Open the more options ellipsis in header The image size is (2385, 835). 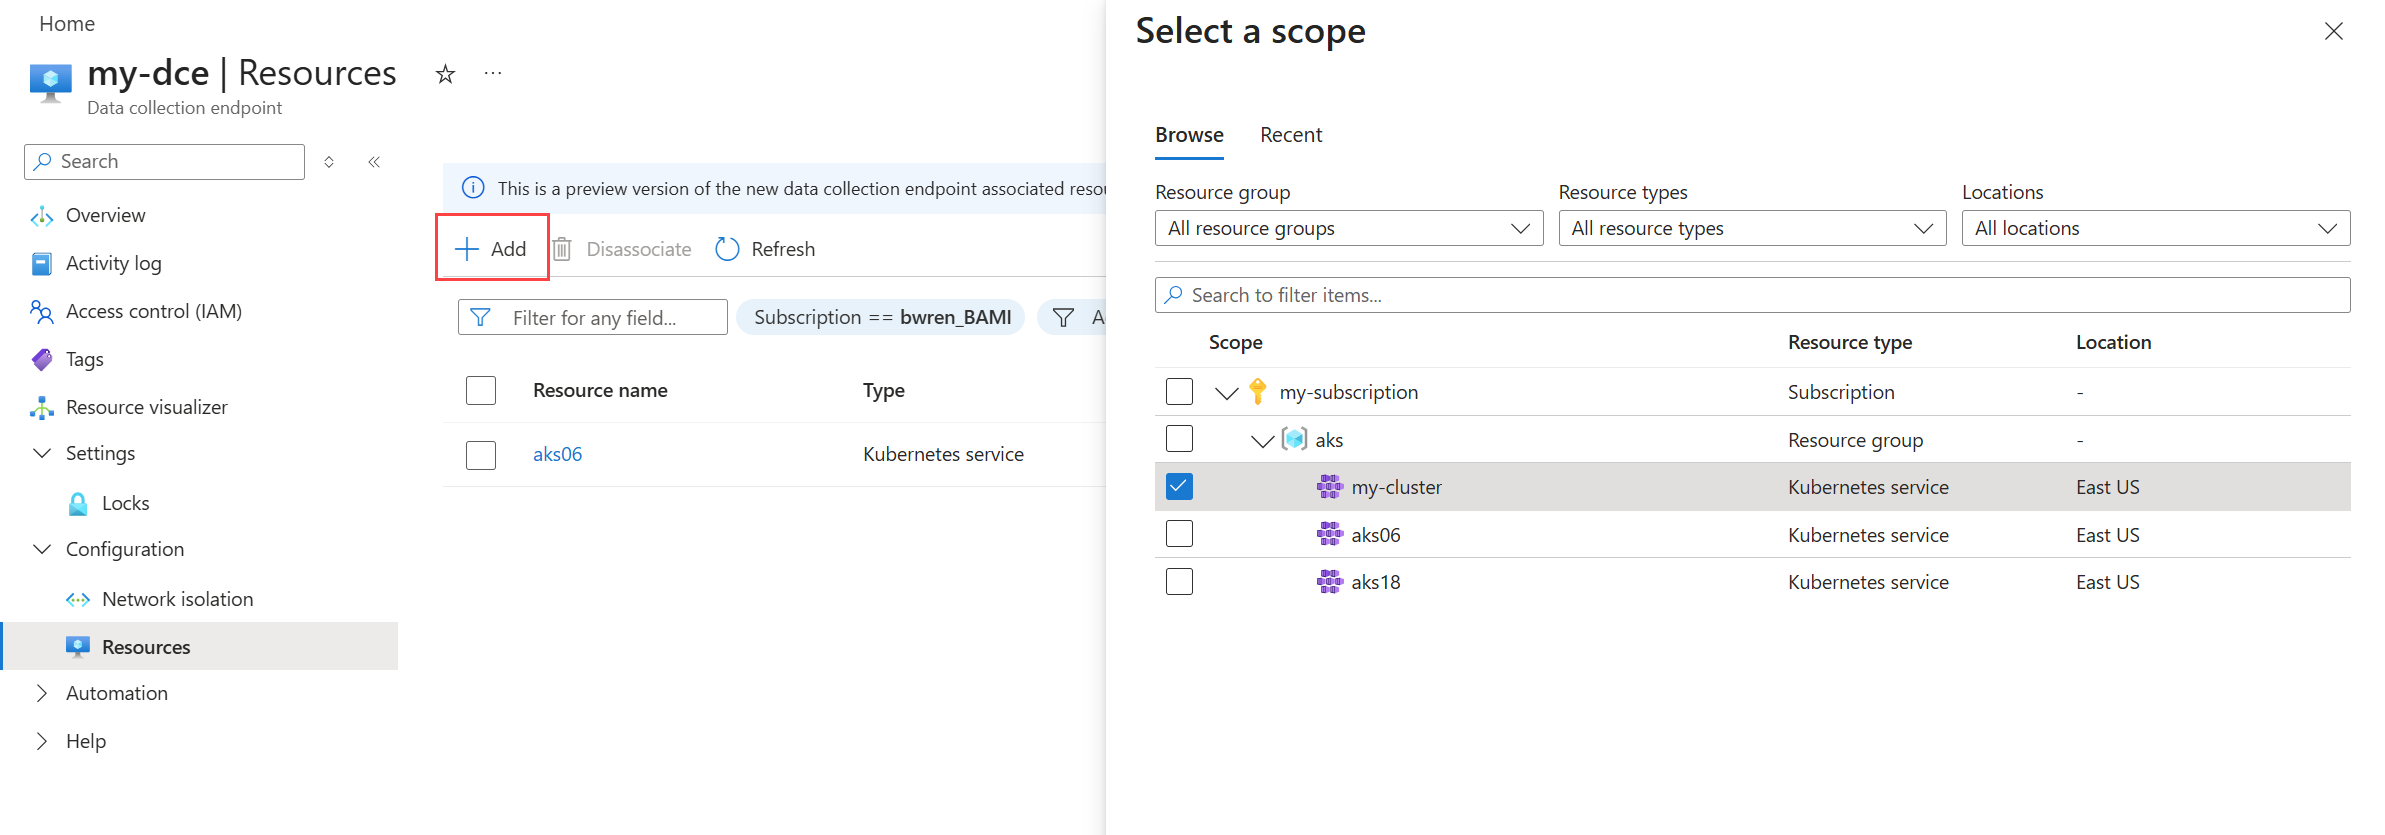pos(493,74)
